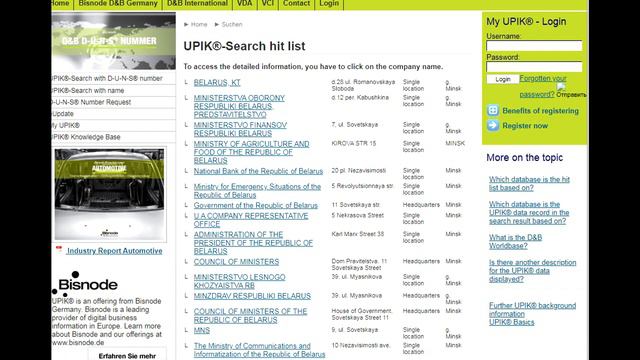
Task: Go to Suchen breadcrumb
Action: [x=232, y=24]
